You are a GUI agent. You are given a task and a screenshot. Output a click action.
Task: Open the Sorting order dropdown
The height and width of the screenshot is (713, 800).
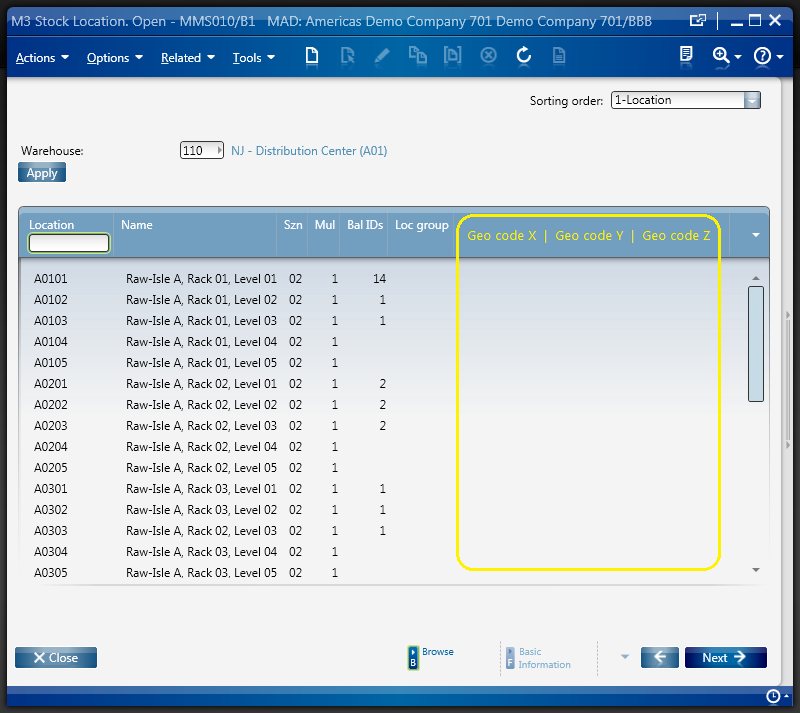point(752,100)
